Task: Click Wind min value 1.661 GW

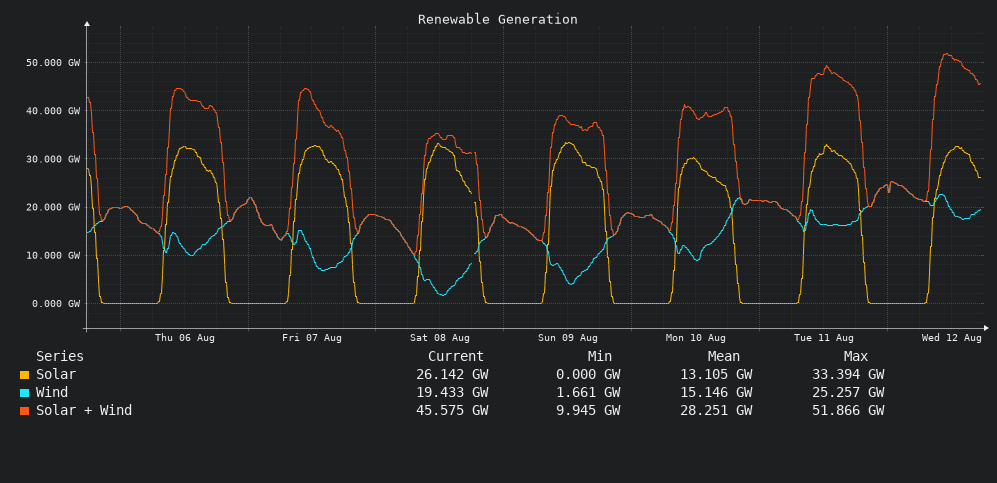Action: click(x=588, y=392)
